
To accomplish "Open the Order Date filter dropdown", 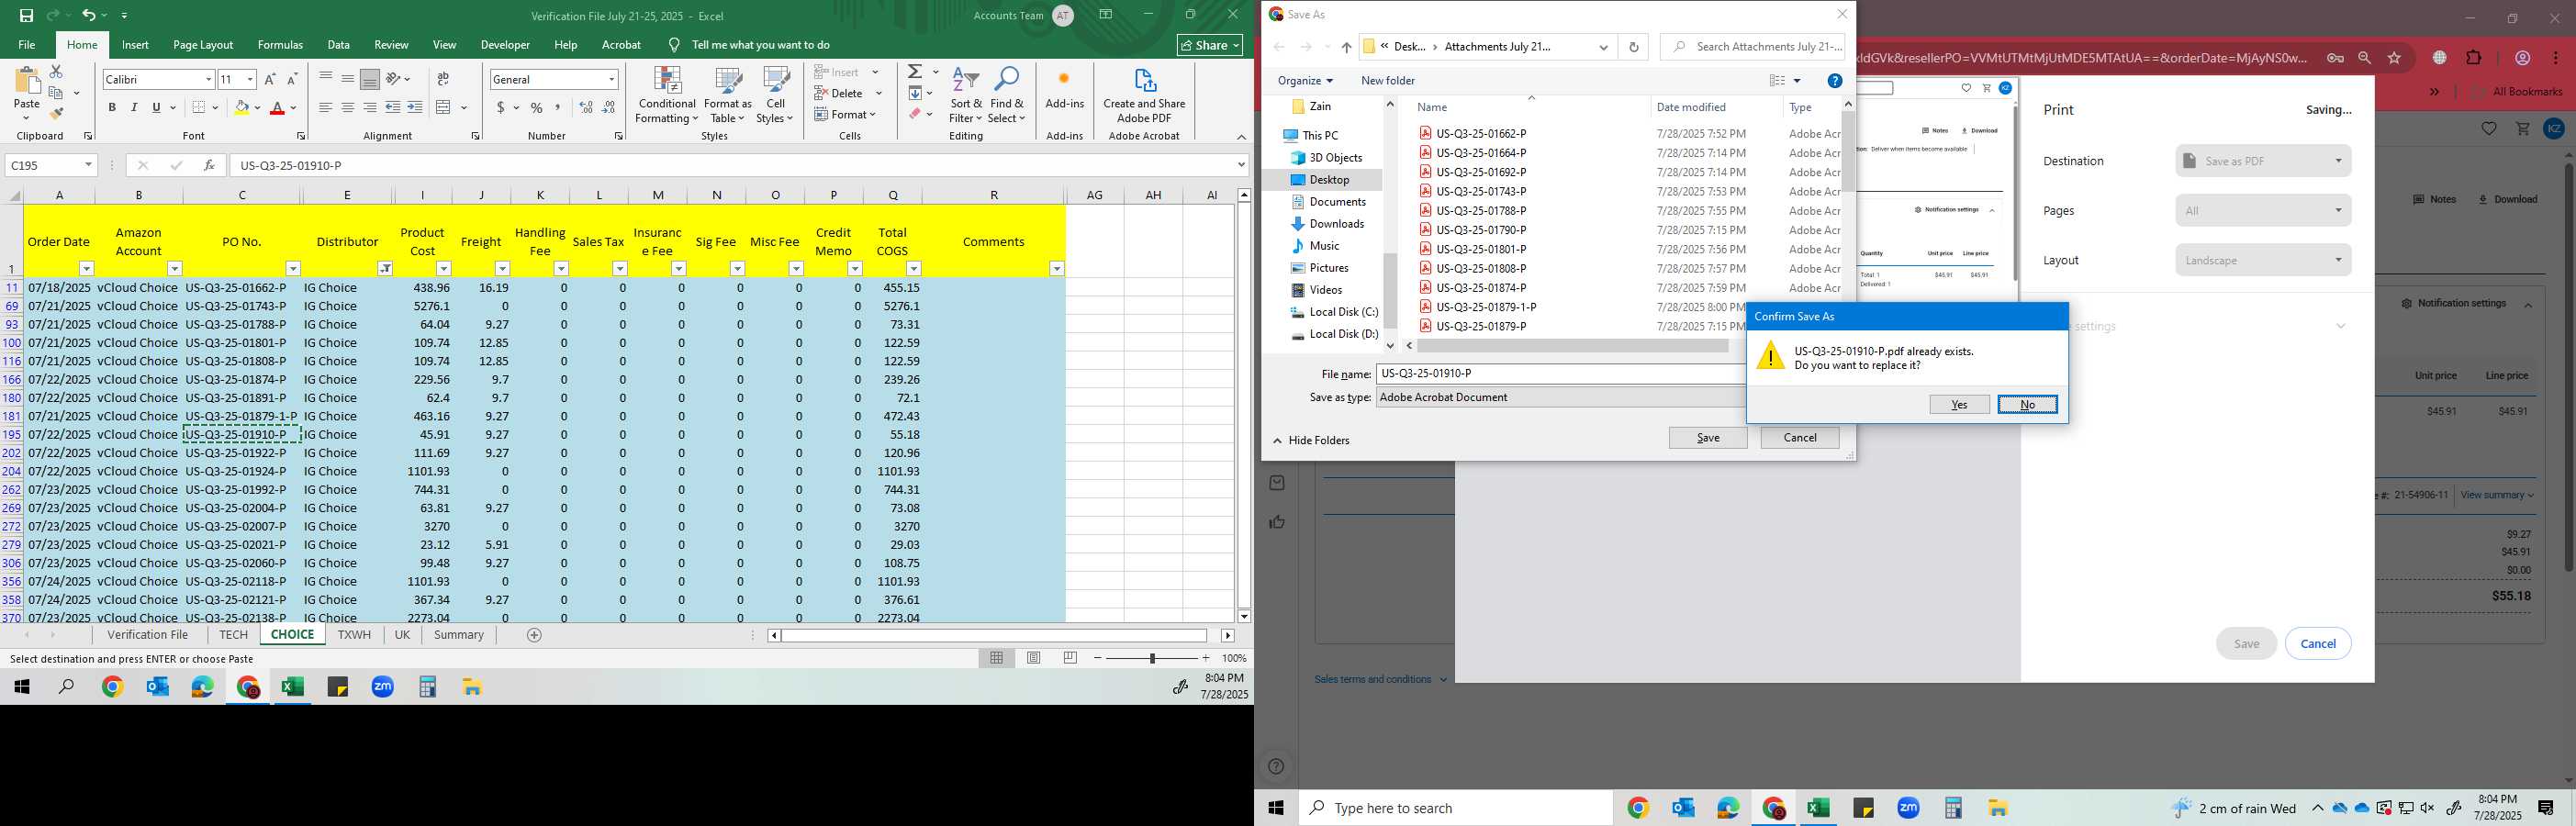I will pos(86,269).
